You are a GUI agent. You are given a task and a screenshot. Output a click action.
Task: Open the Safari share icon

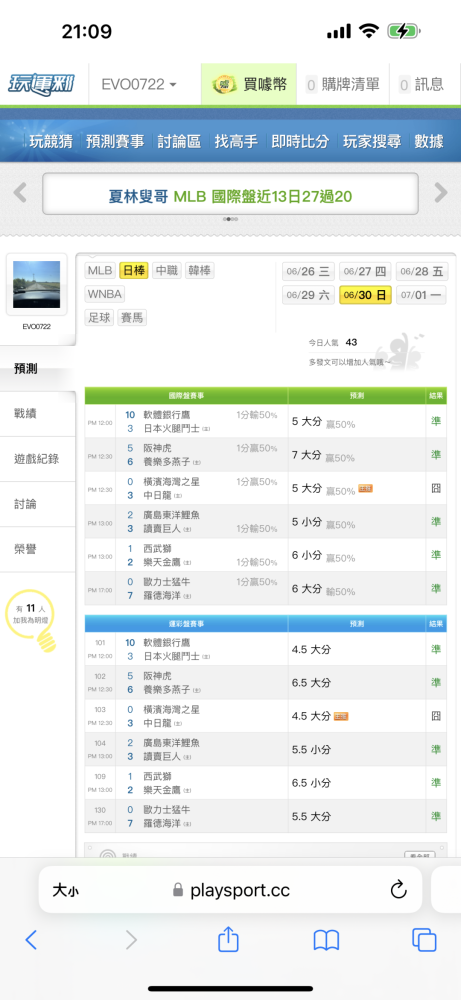pos(228,939)
